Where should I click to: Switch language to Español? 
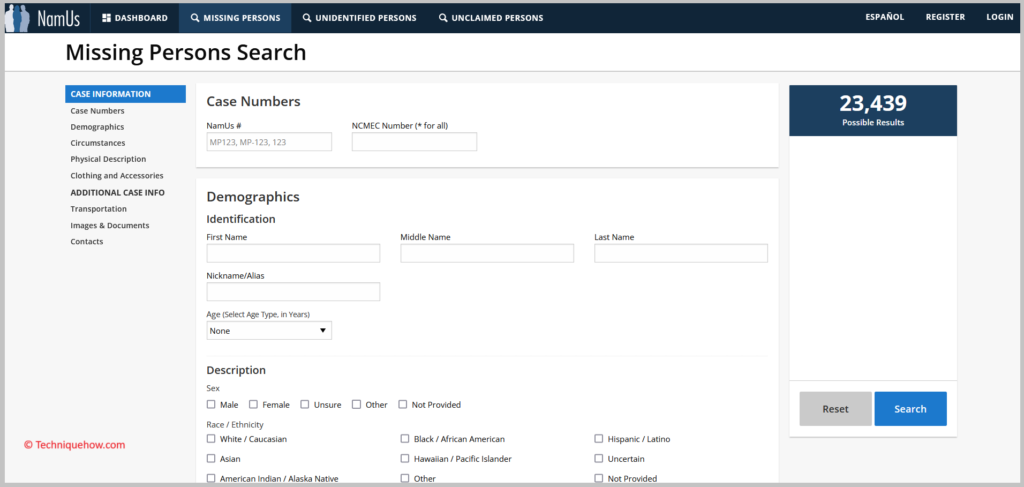(x=884, y=17)
